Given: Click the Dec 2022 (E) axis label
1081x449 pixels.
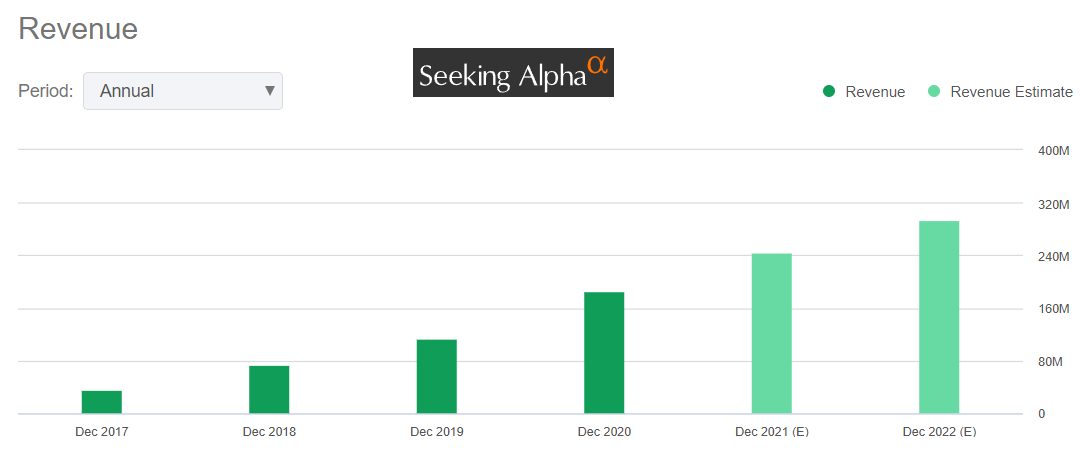Looking at the screenshot, I should coord(939,432).
